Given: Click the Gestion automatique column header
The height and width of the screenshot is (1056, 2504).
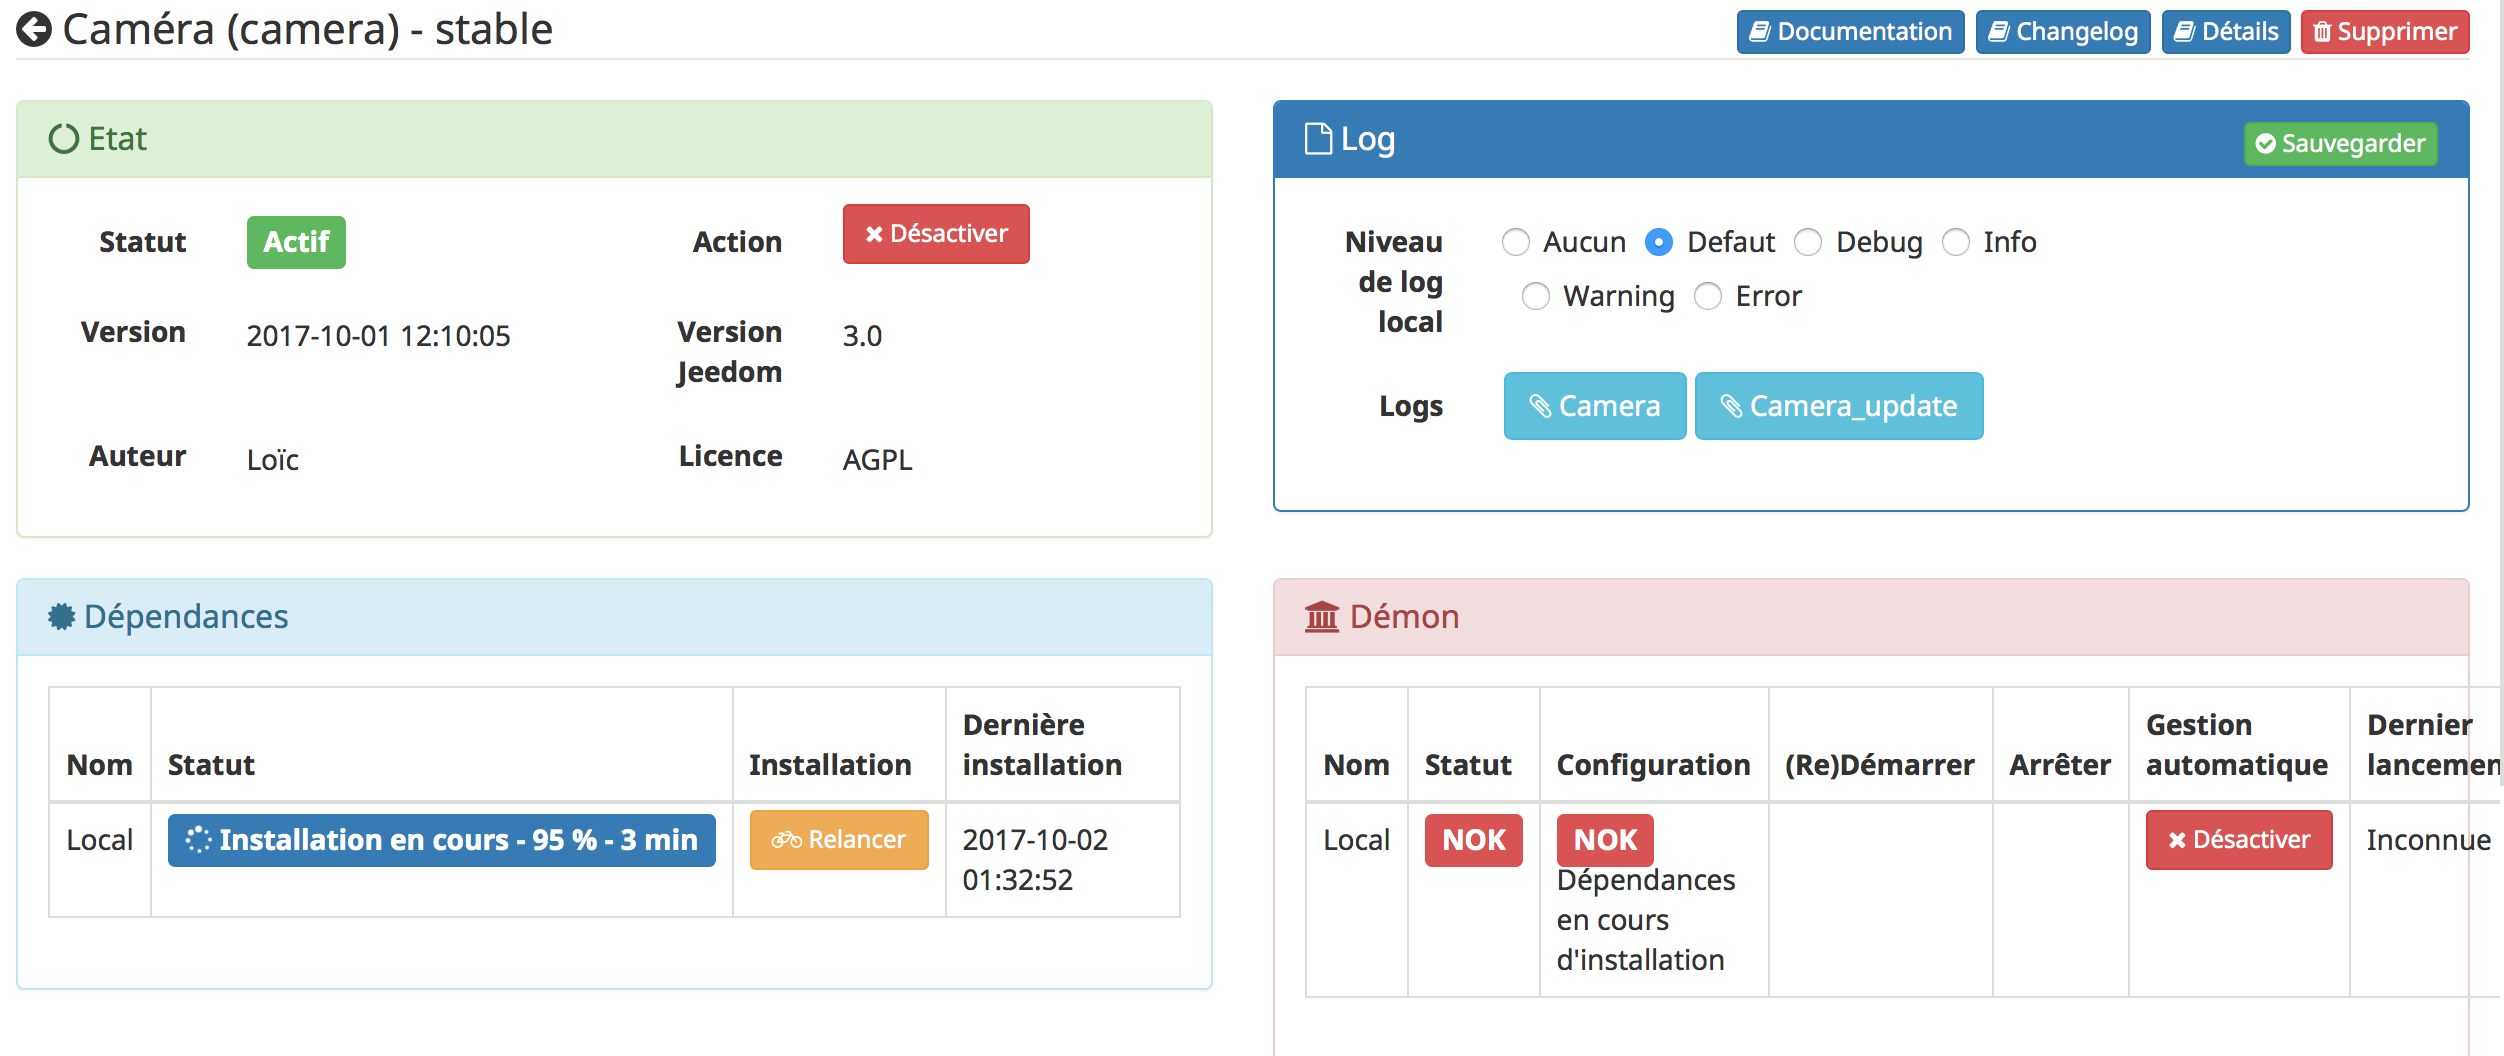Looking at the screenshot, I should (x=2237, y=745).
